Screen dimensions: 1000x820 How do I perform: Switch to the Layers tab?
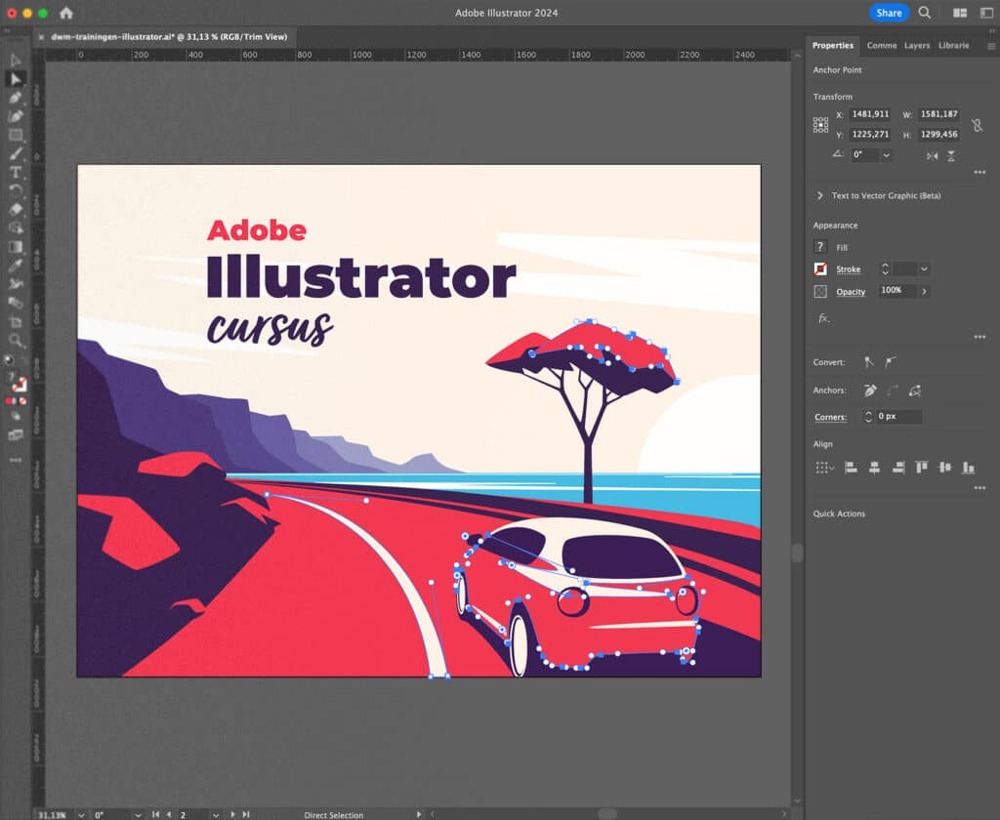[917, 46]
